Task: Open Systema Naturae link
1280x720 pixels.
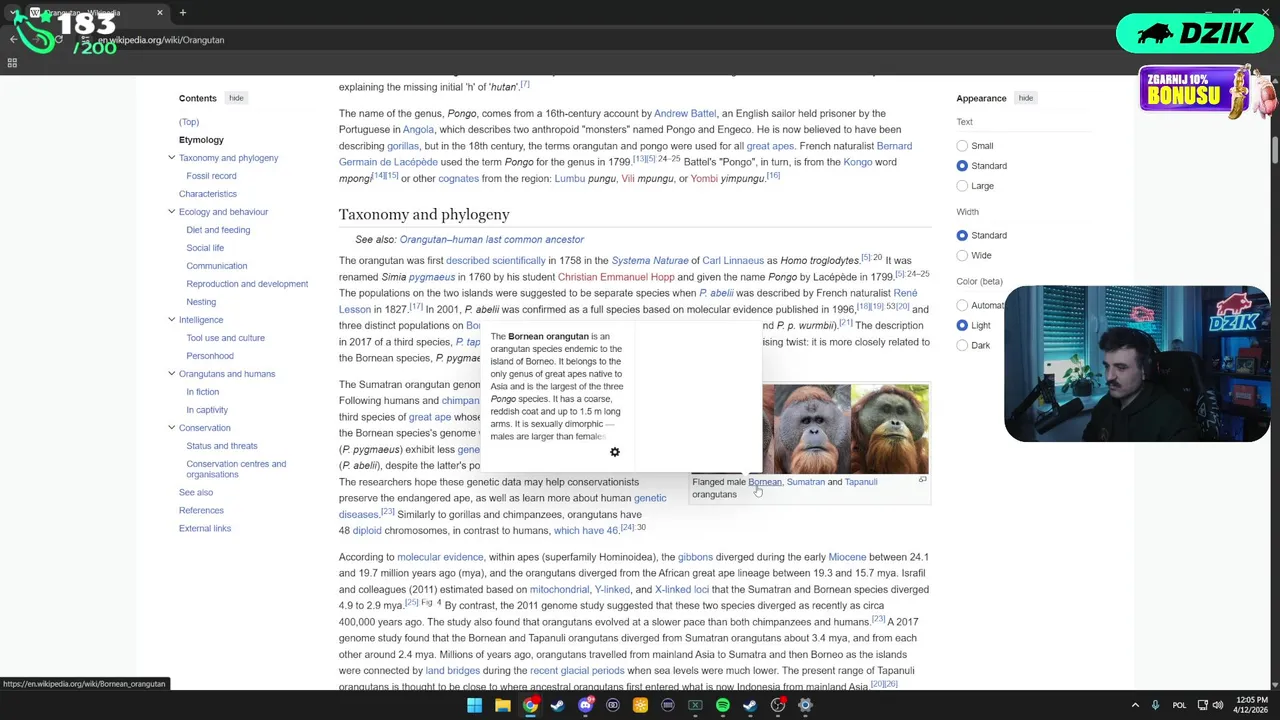Action: pyautogui.click(x=650, y=261)
